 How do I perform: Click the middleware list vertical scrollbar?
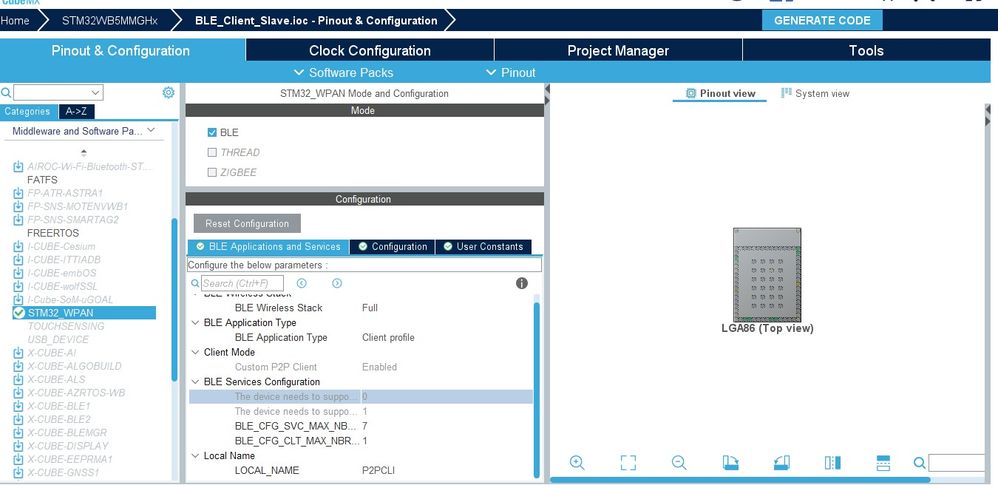[x=174, y=299]
